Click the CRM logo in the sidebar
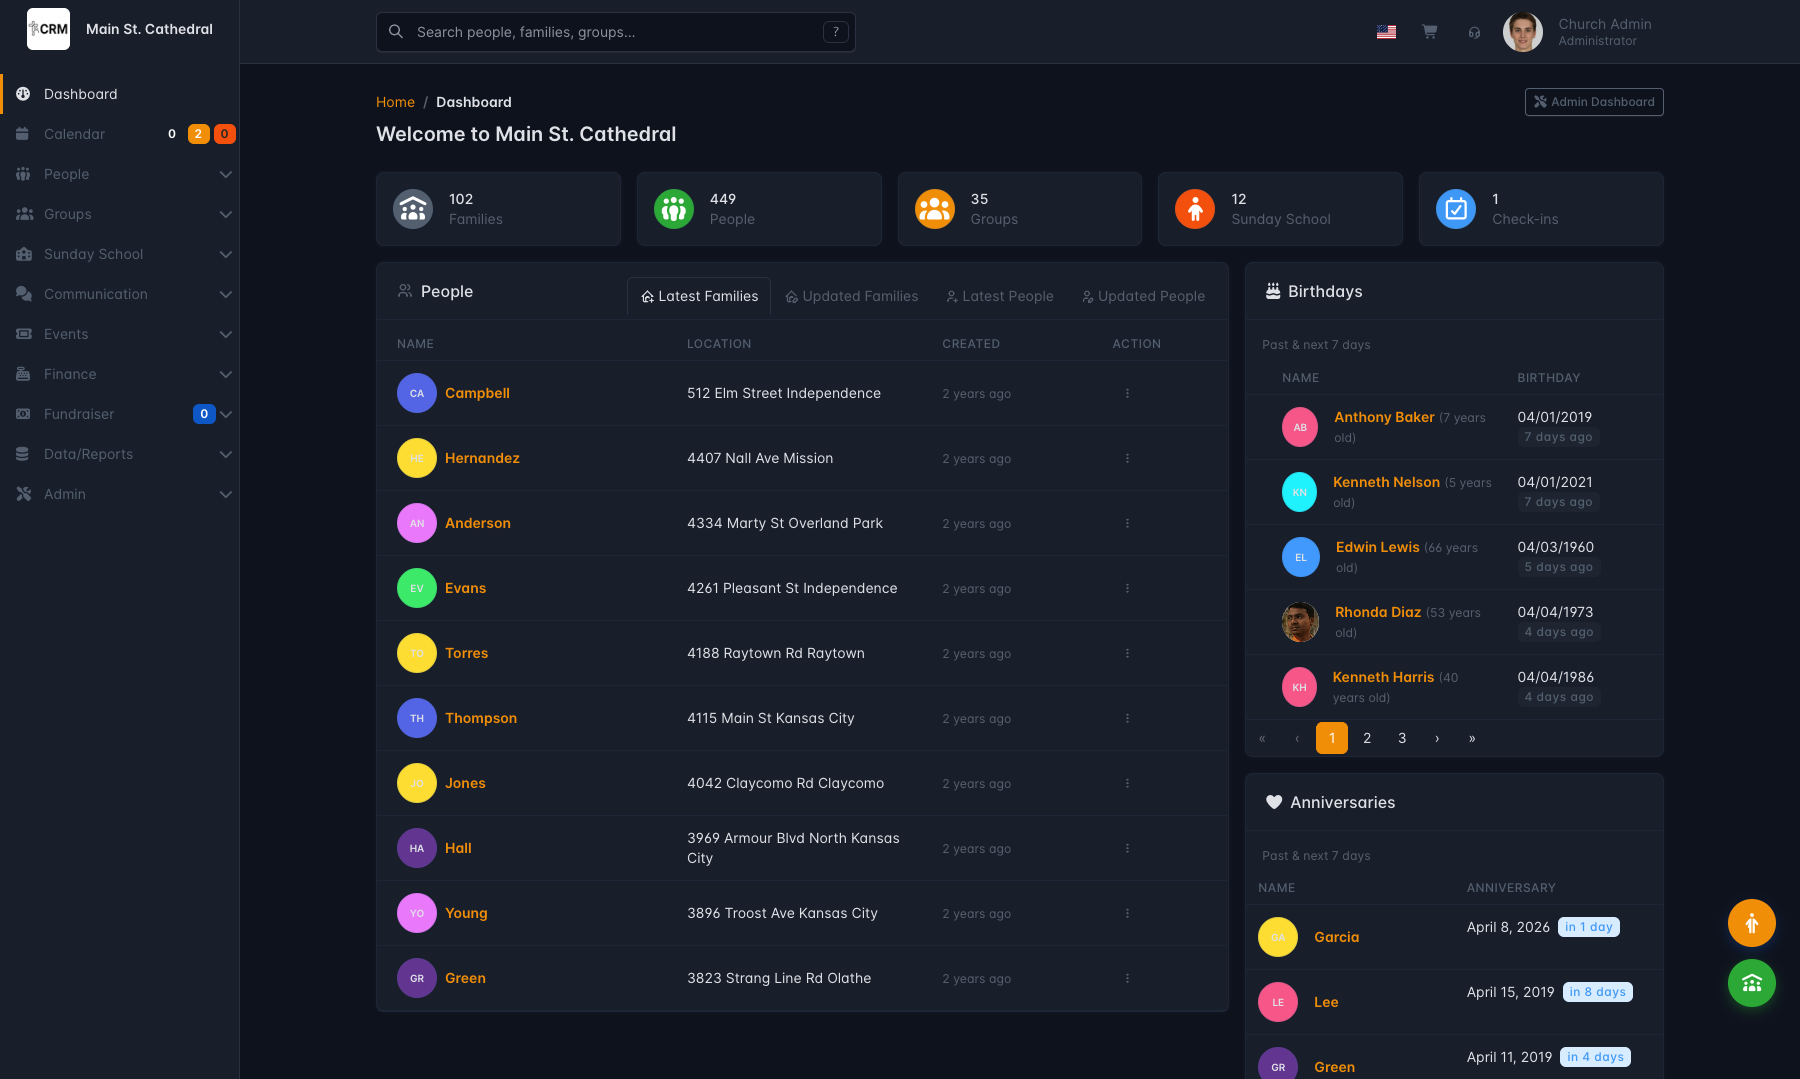1800x1079 pixels. pyautogui.click(x=48, y=29)
